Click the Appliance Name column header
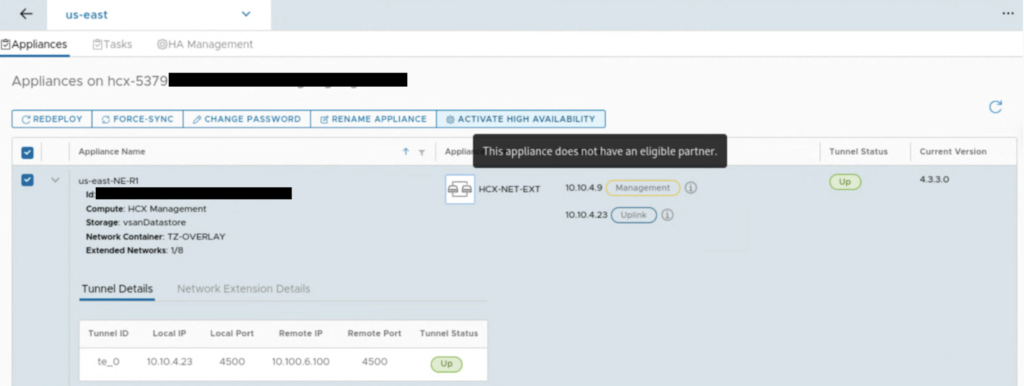This screenshot has height=386, width=1024. pyautogui.click(x=112, y=152)
